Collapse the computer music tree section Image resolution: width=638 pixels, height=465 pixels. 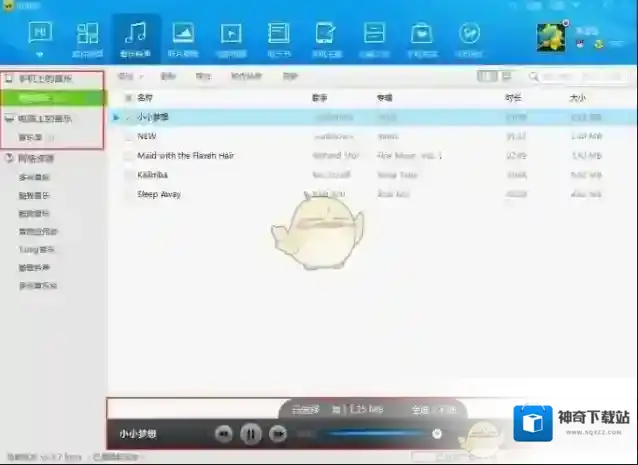[x=9, y=118]
